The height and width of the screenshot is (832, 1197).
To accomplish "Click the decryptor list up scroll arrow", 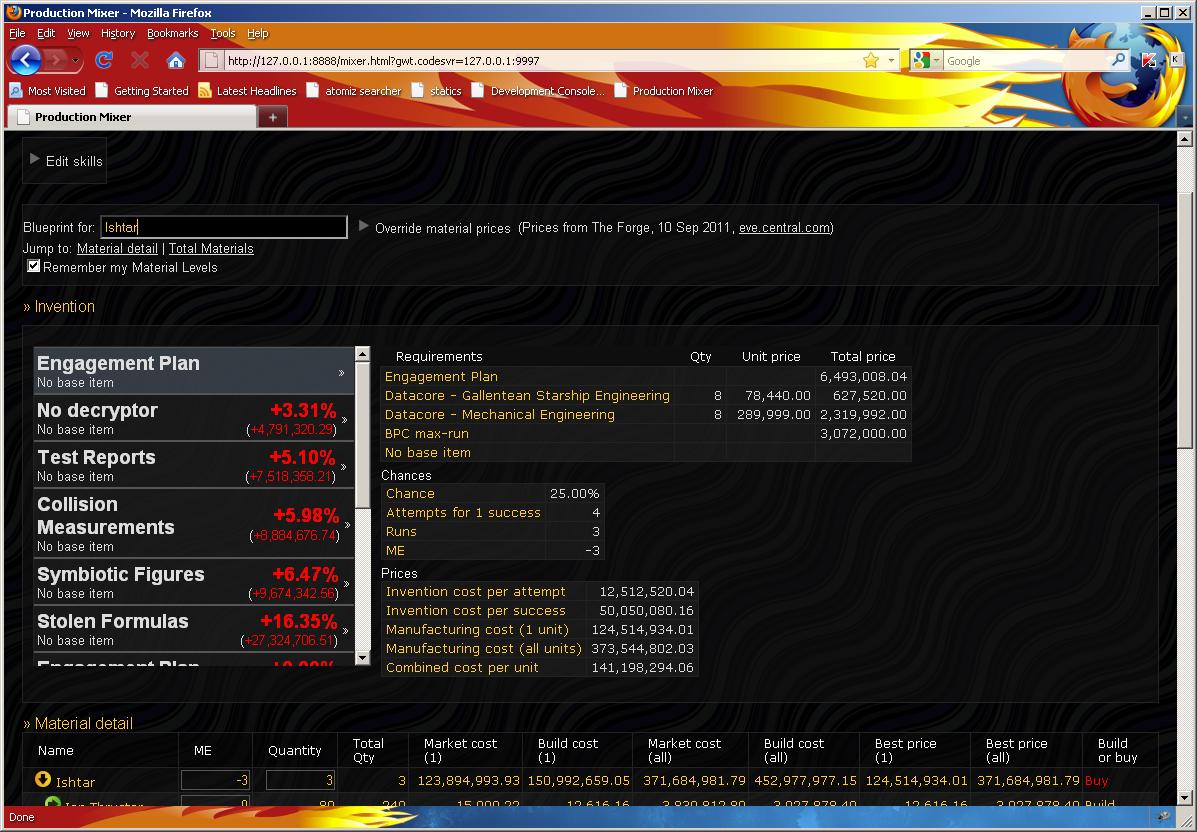I will pos(363,354).
